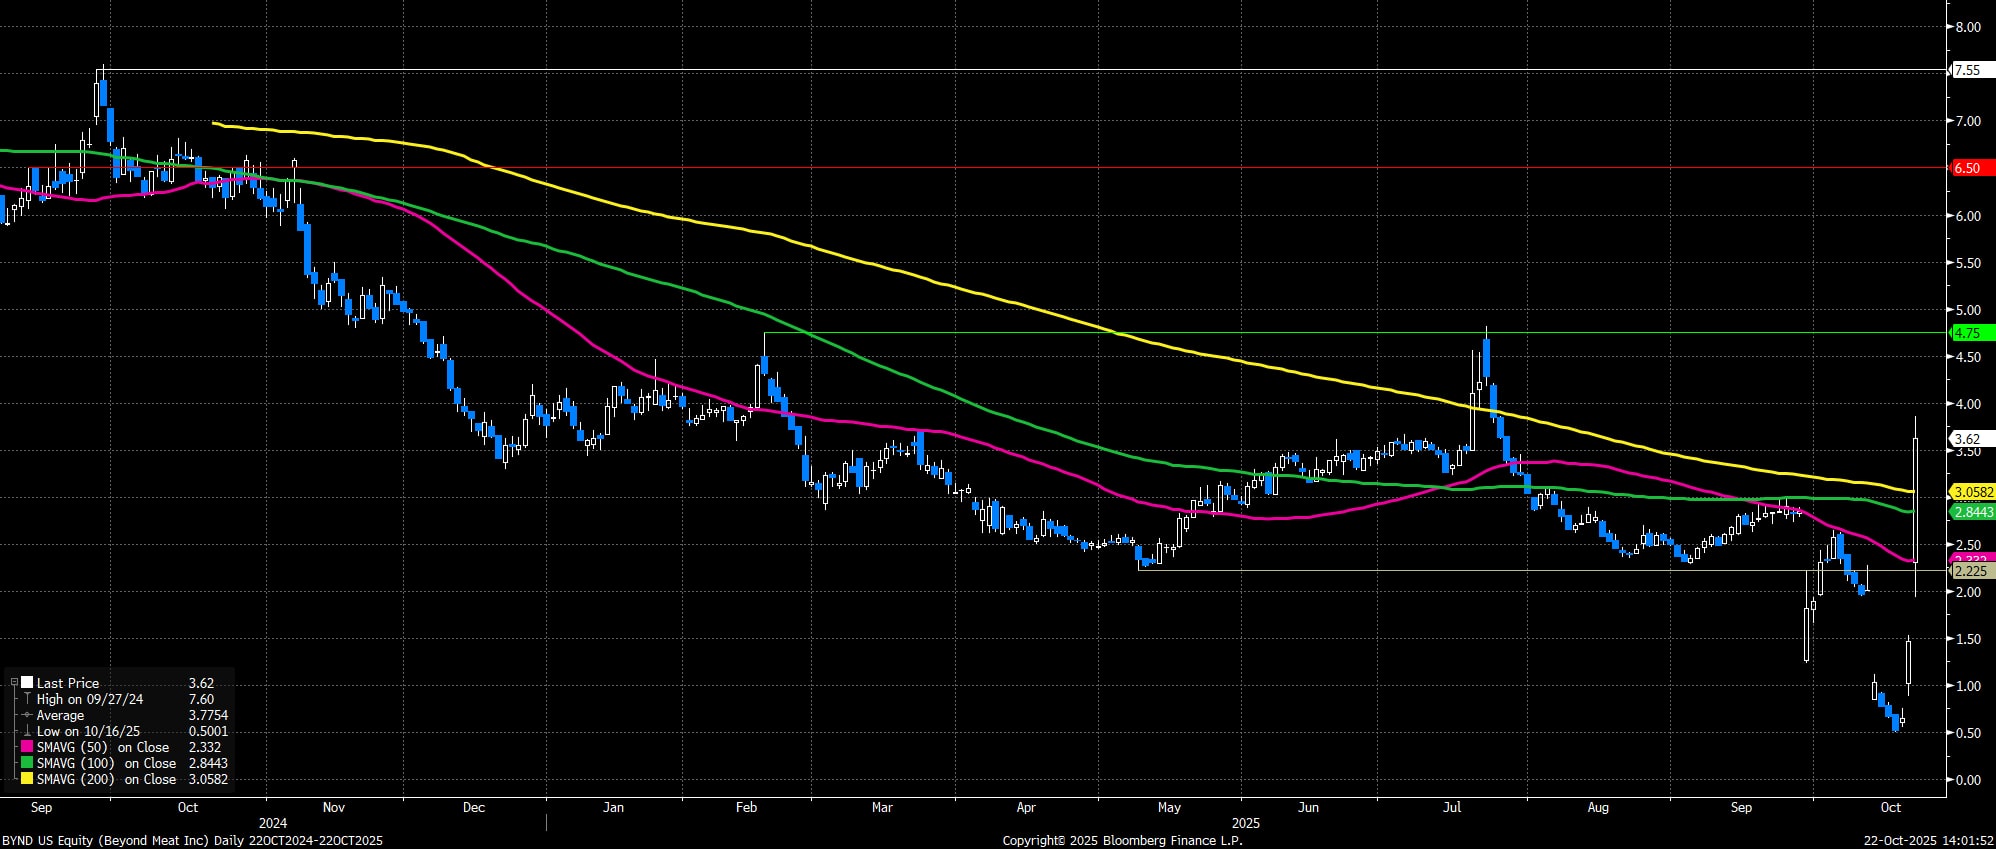Select the 'SMAVG (200) on Close' legend entry
The height and width of the screenshot is (849, 1996).
(106, 779)
